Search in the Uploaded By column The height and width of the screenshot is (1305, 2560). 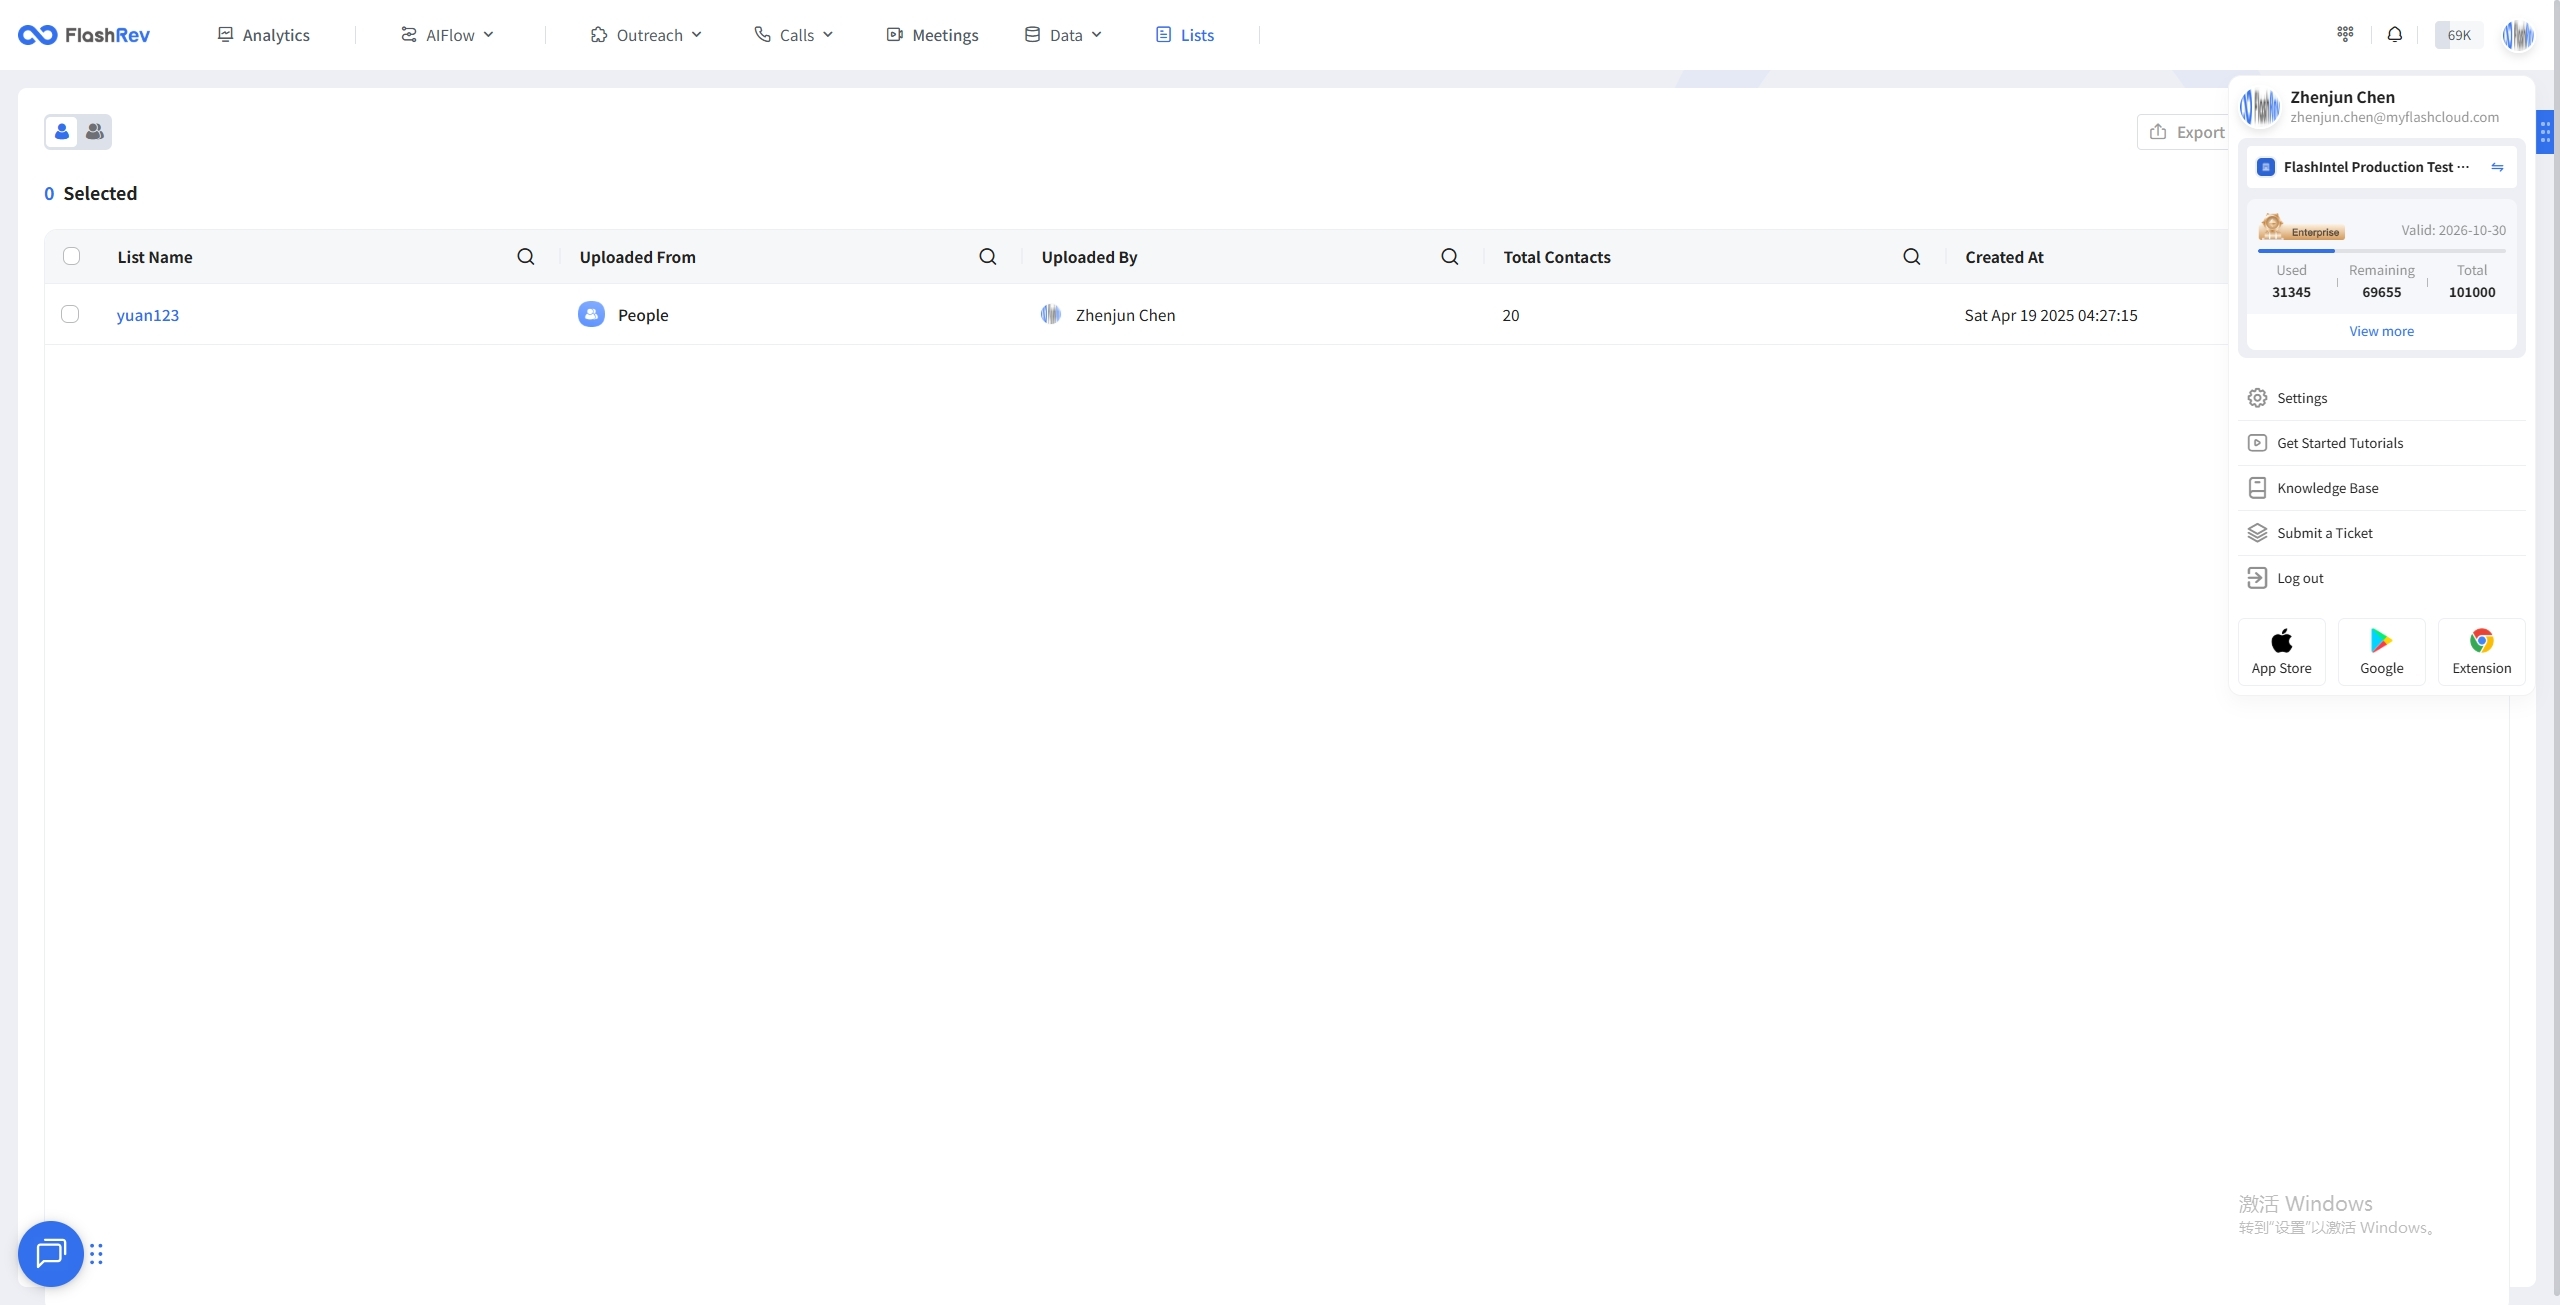pos(1450,256)
